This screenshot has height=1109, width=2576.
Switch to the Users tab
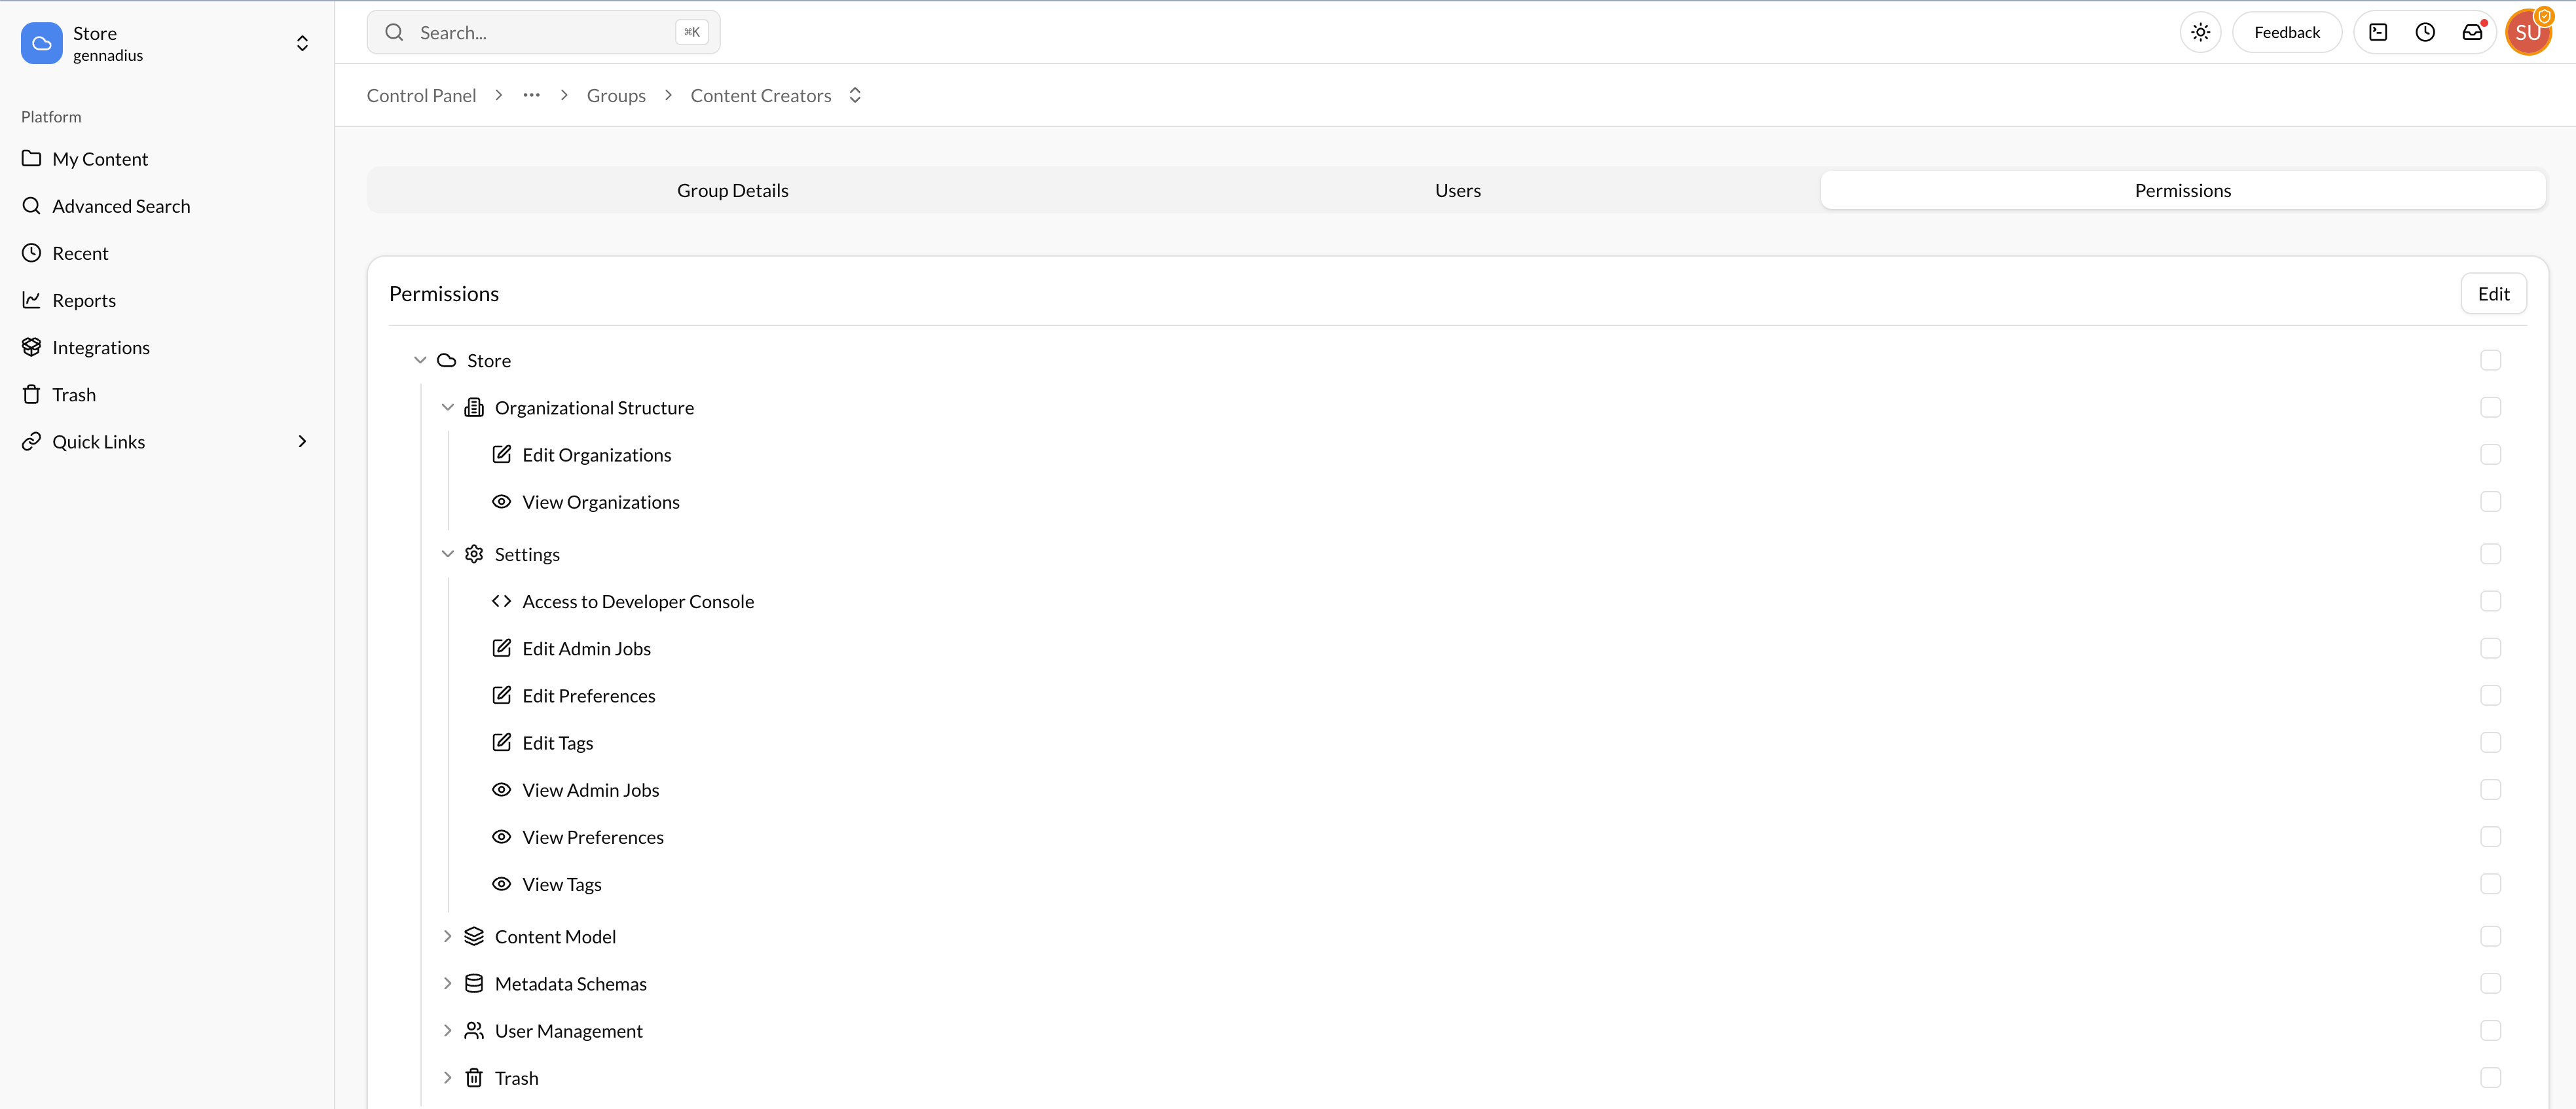1457,189
